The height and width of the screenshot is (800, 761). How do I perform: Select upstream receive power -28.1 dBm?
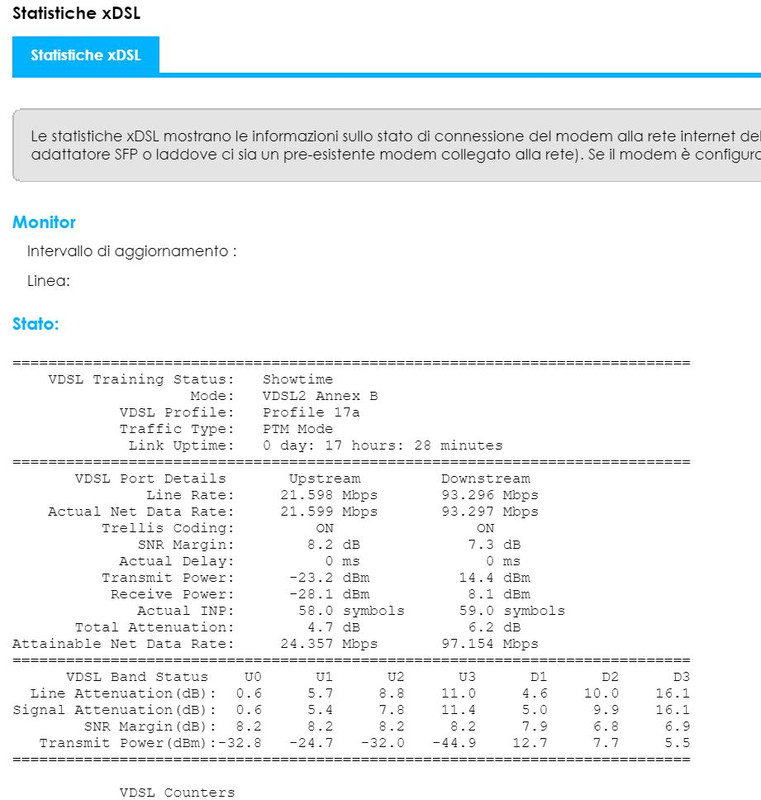pyautogui.click(x=329, y=594)
